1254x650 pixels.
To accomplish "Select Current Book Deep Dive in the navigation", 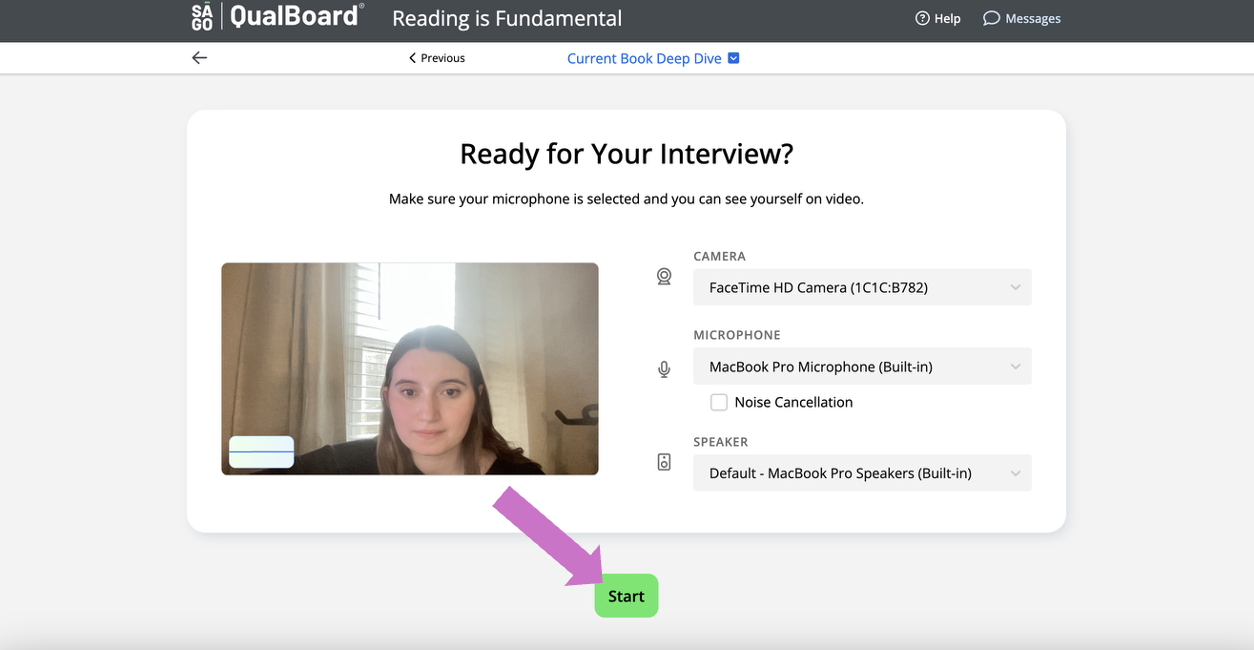I will click(x=644, y=58).
